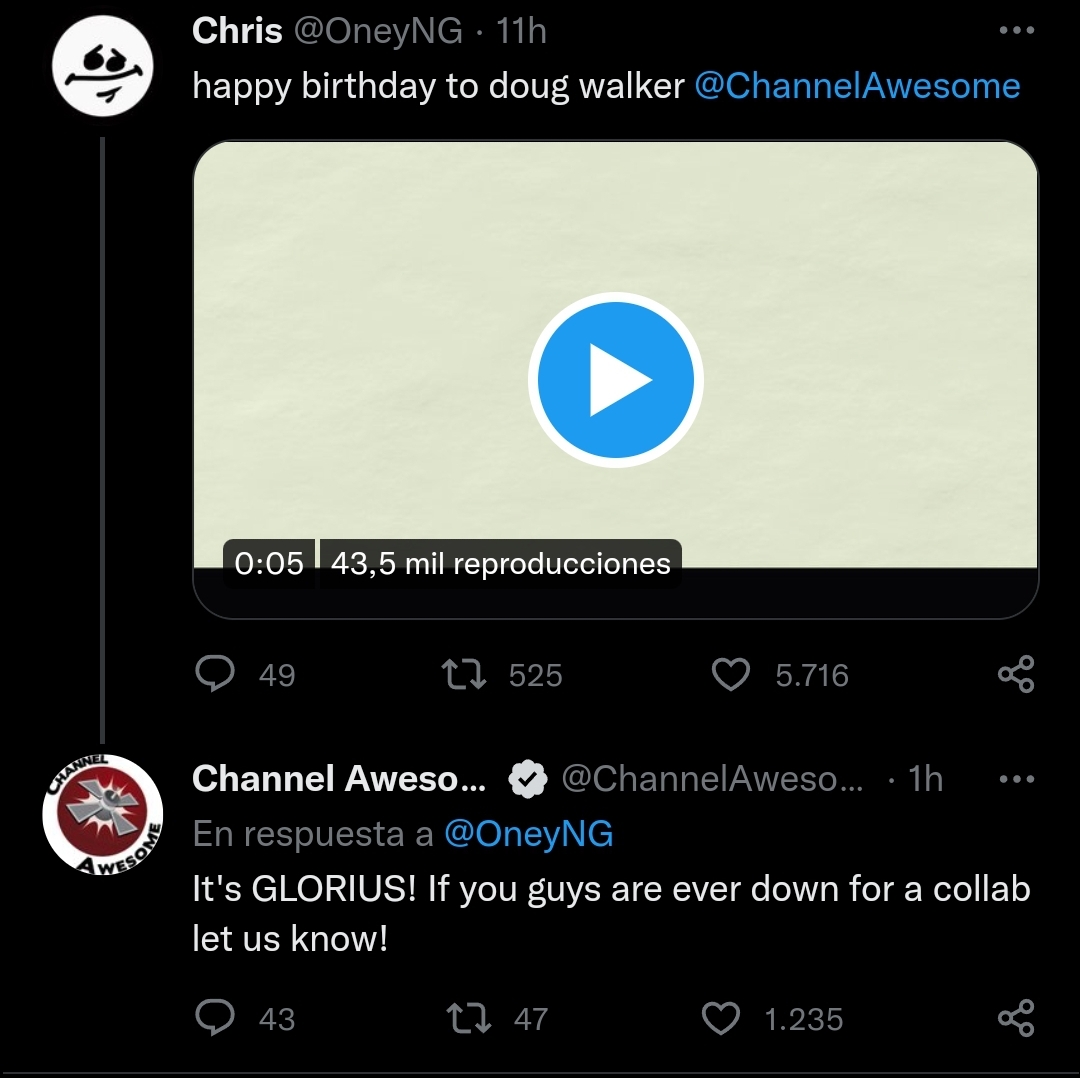Reply to Channel Awesome's tweet

point(215,1018)
